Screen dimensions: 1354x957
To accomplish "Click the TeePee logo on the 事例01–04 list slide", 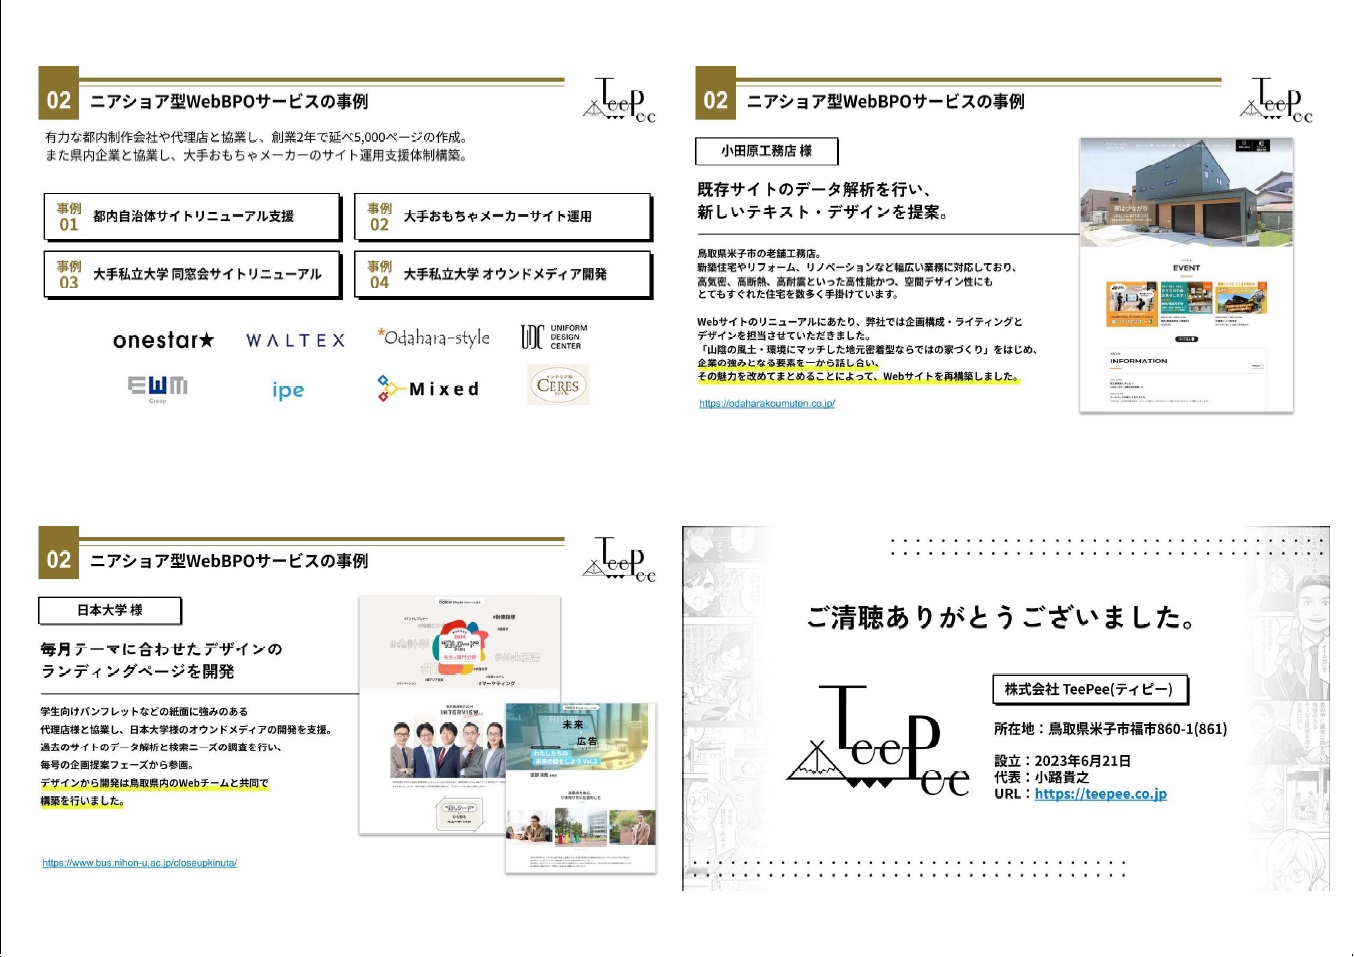I will coord(620,100).
